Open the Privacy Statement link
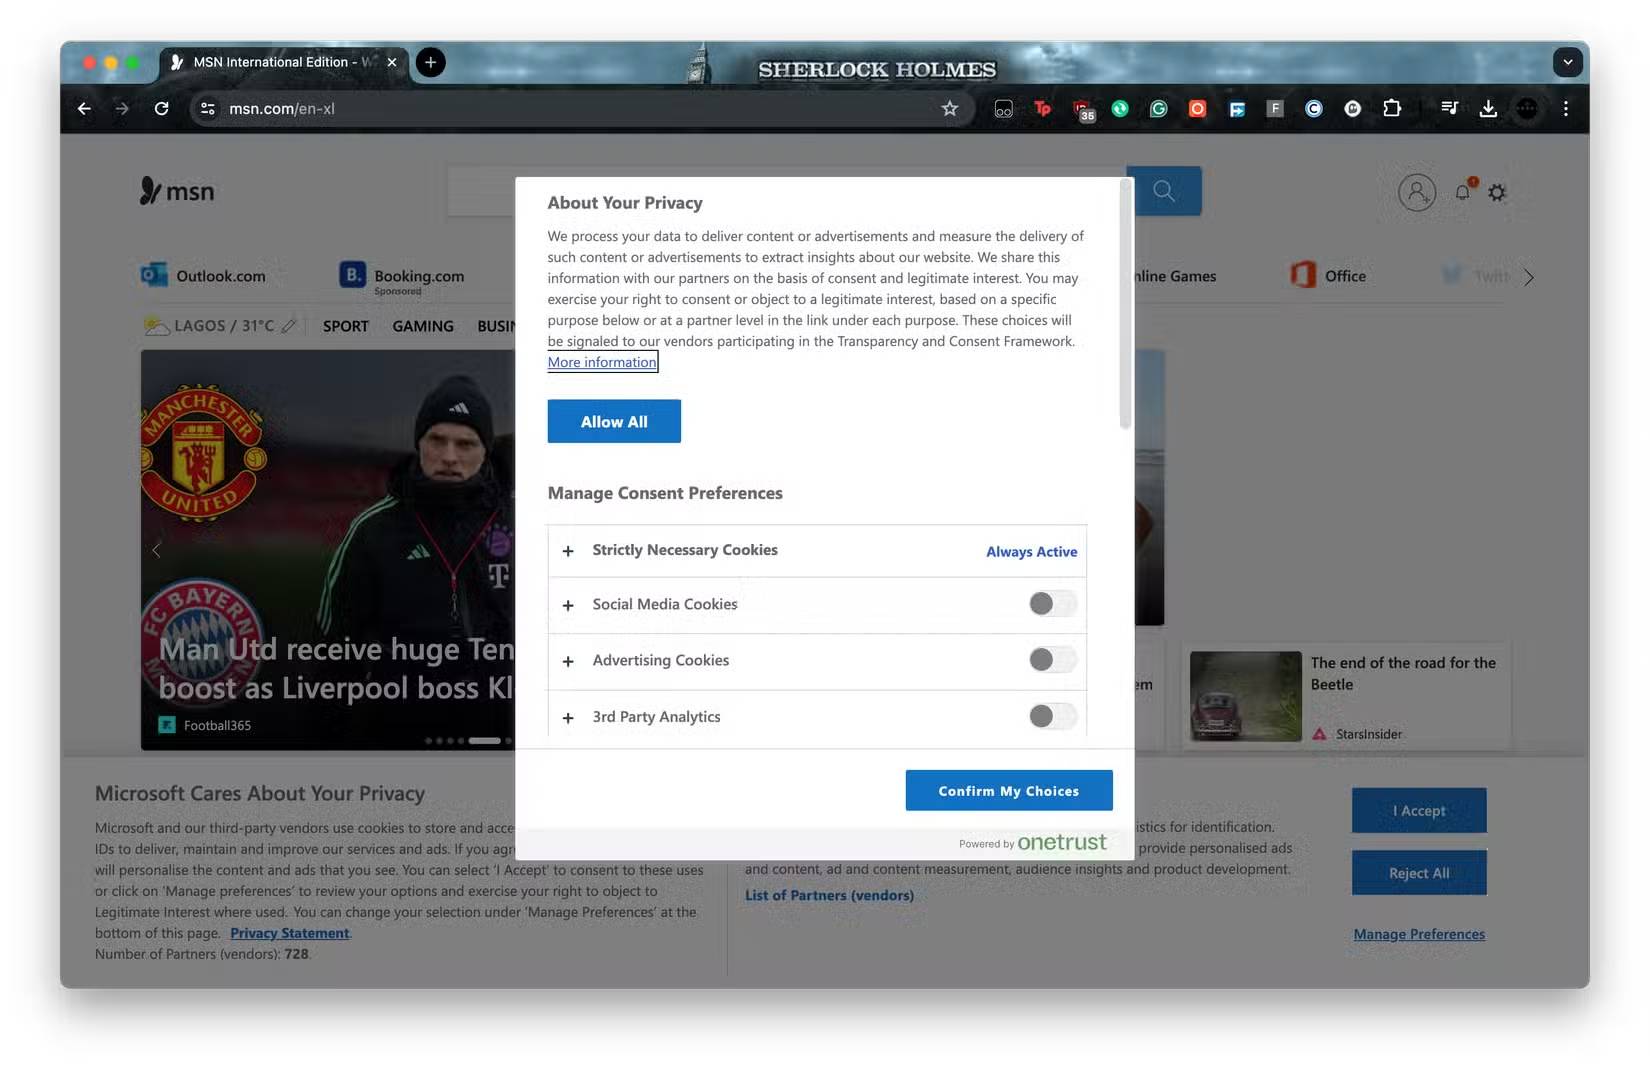The height and width of the screenshot is (1068, 1650). [289, 933]
